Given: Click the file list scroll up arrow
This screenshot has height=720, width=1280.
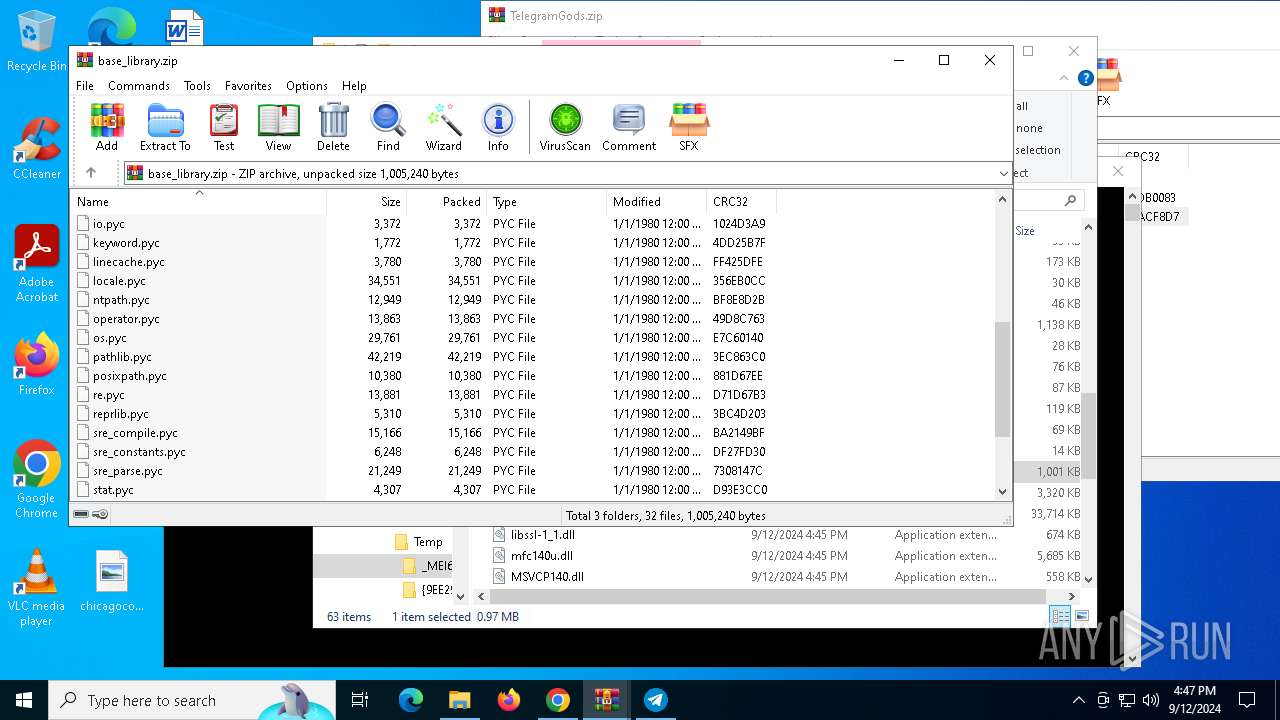Looking at the screenshot, I should (x=1003, y=200).
